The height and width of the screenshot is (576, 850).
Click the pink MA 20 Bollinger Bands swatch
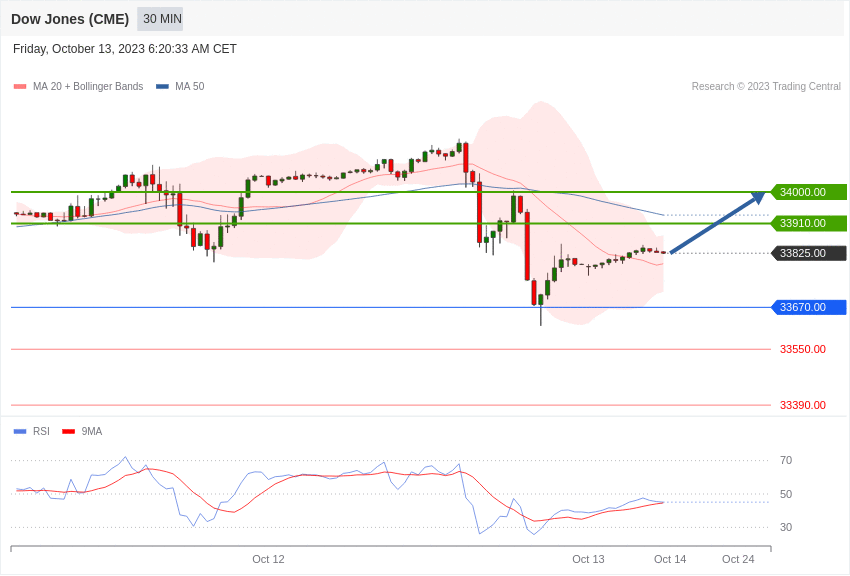pyautogui.click(x=20, y=87)
